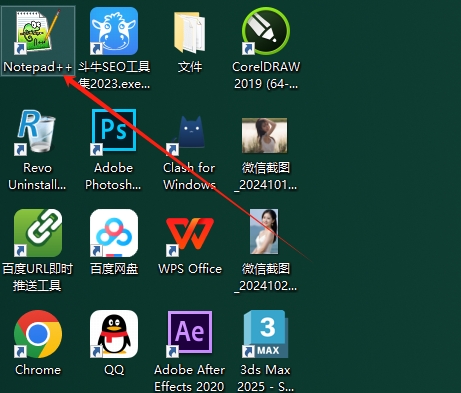
Task: Click the 微信截图_2024102... file name label
Action: point(266,277)
